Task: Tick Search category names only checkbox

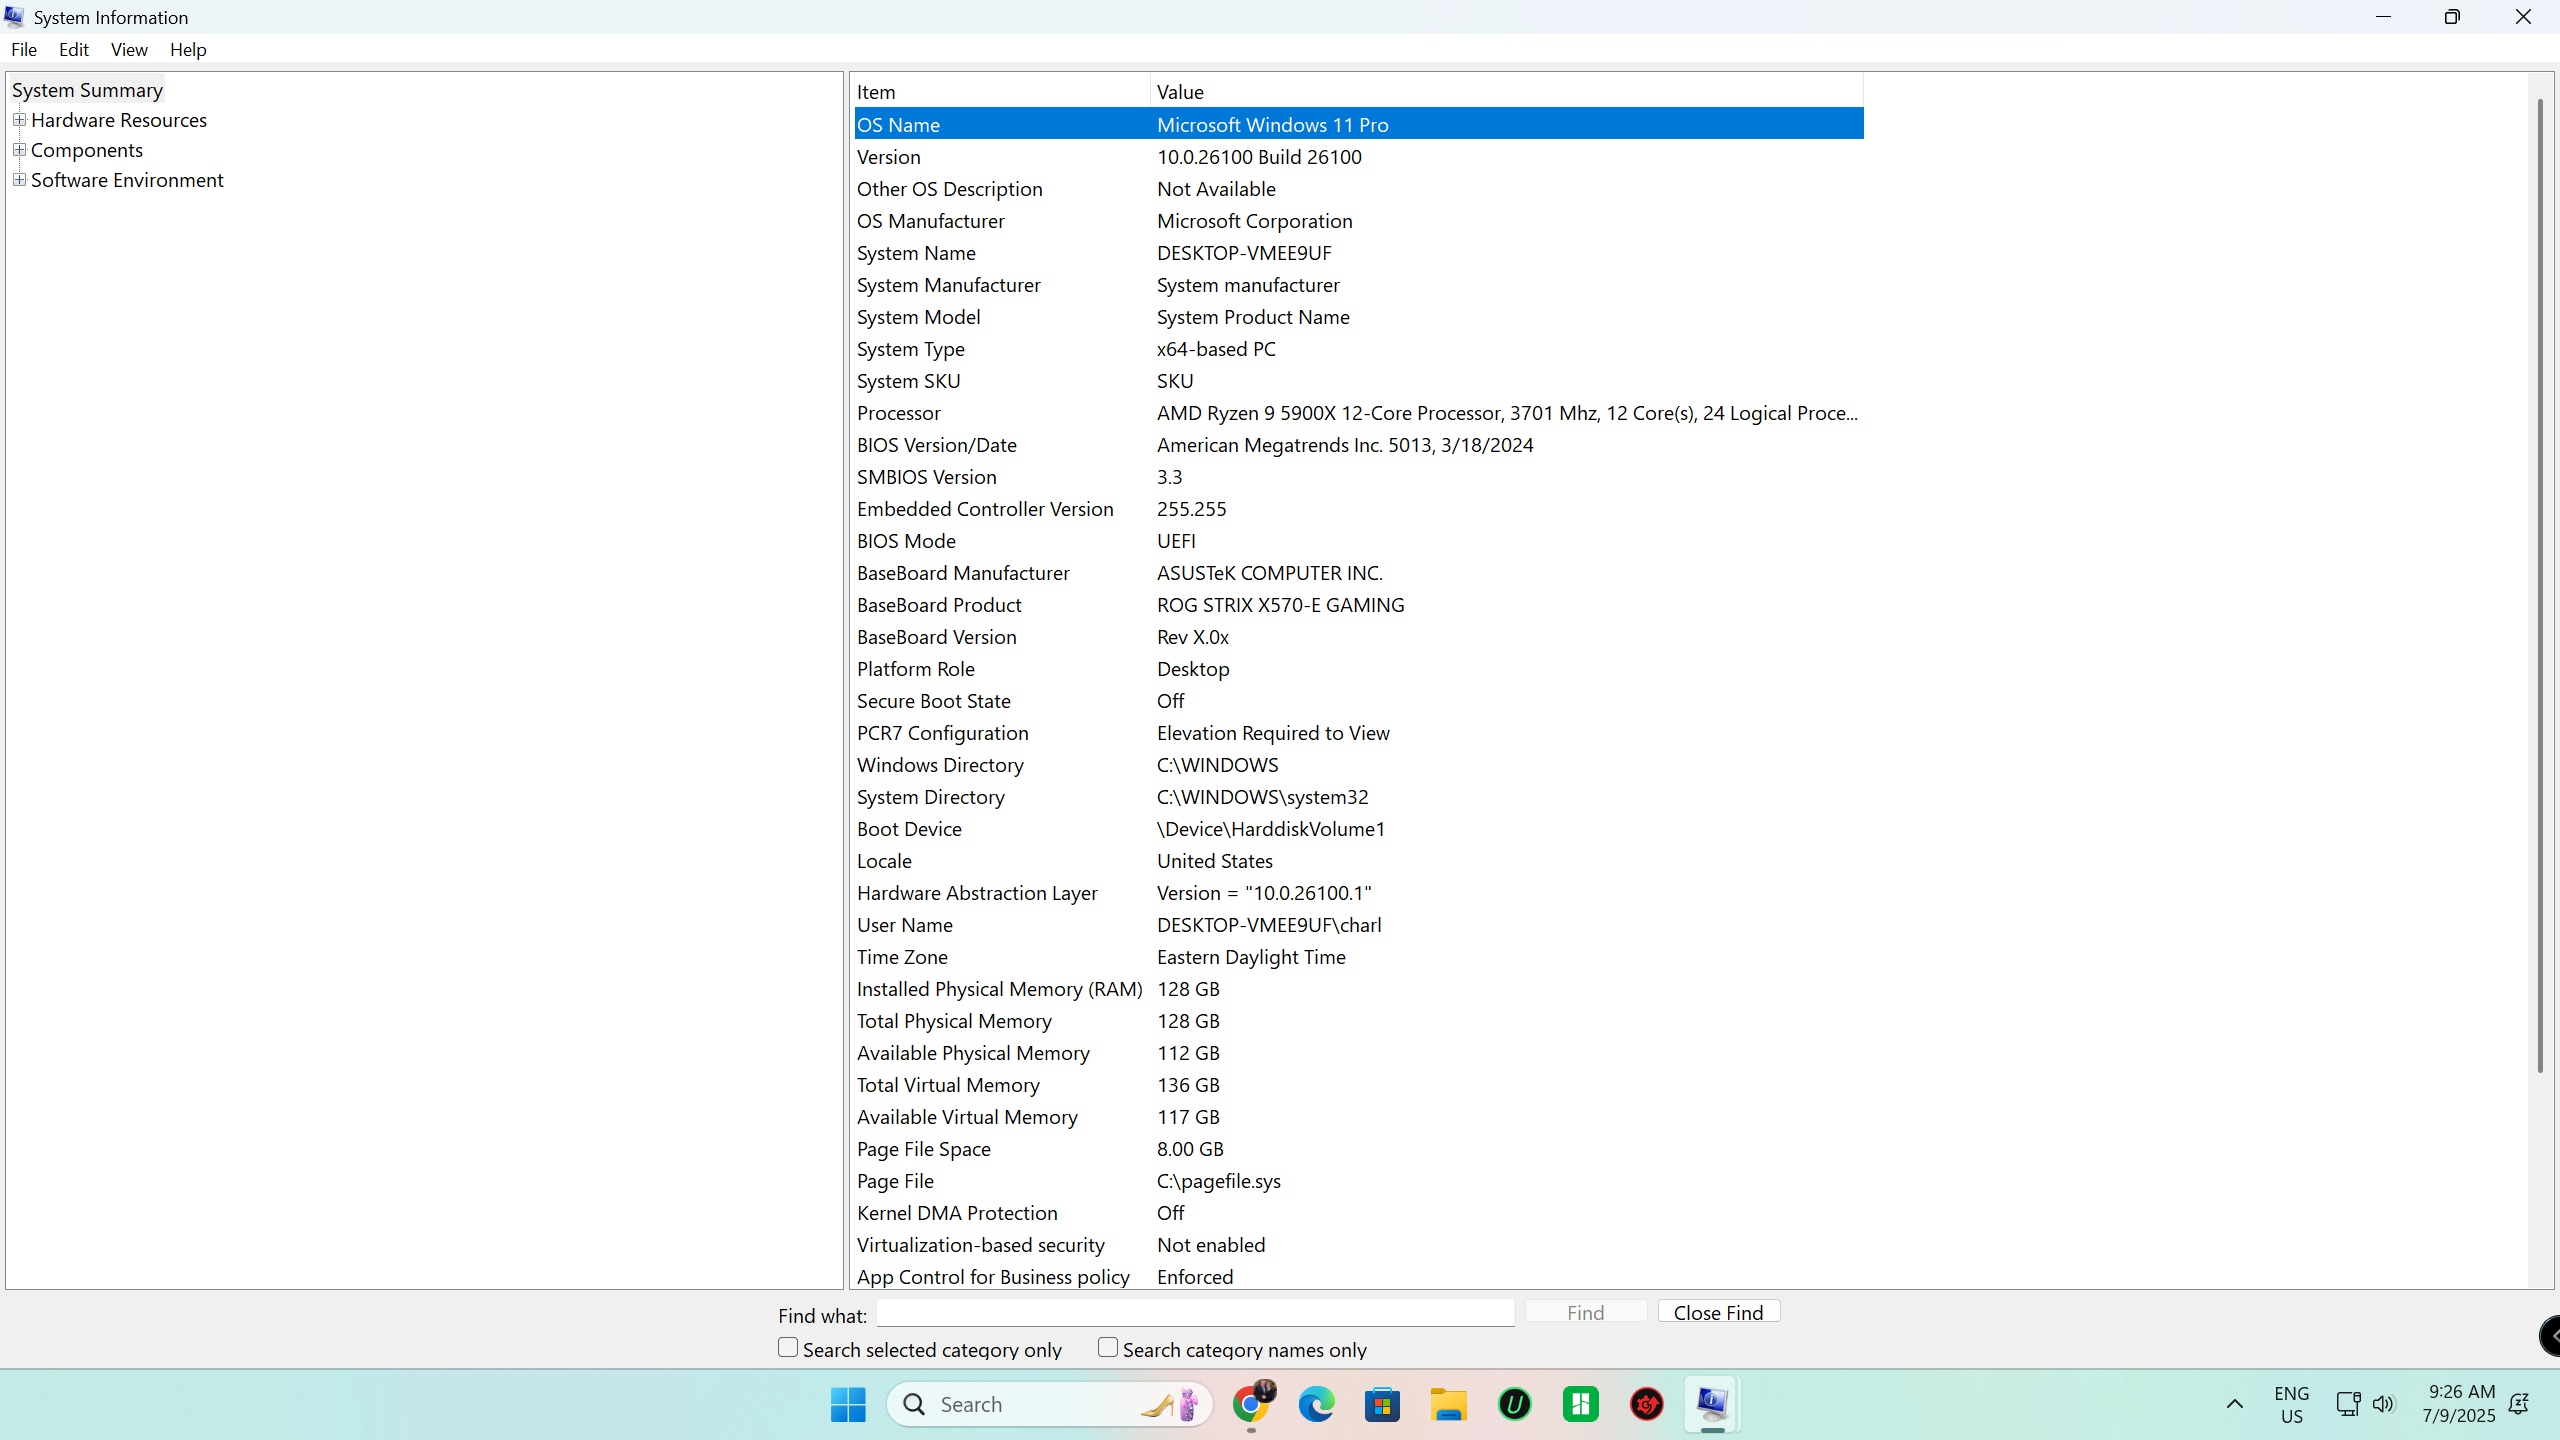Action: pyautogui.click(x=1108, y=1348)
